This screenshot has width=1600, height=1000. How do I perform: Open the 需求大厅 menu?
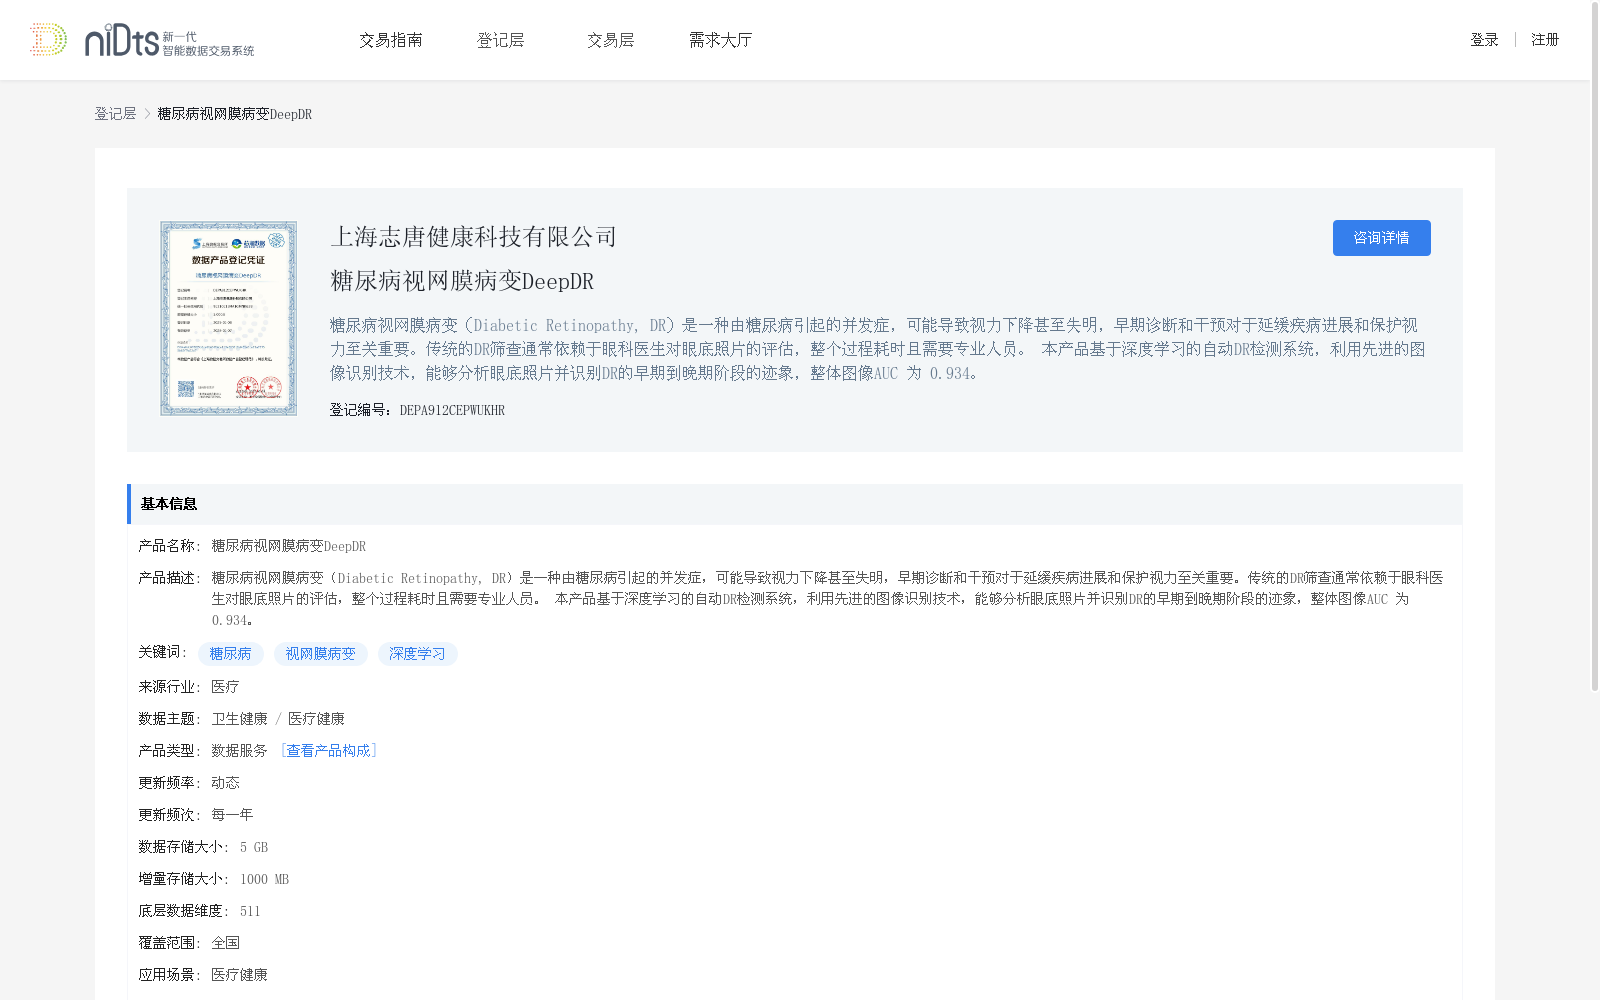(x=720, y=40)
